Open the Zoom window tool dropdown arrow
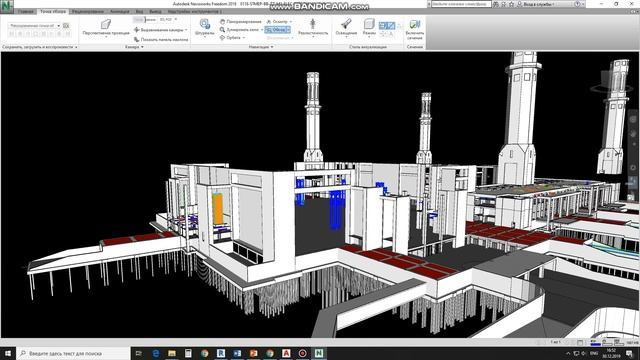This screenshot has height=360, width=640. click(x=262, y=30)
